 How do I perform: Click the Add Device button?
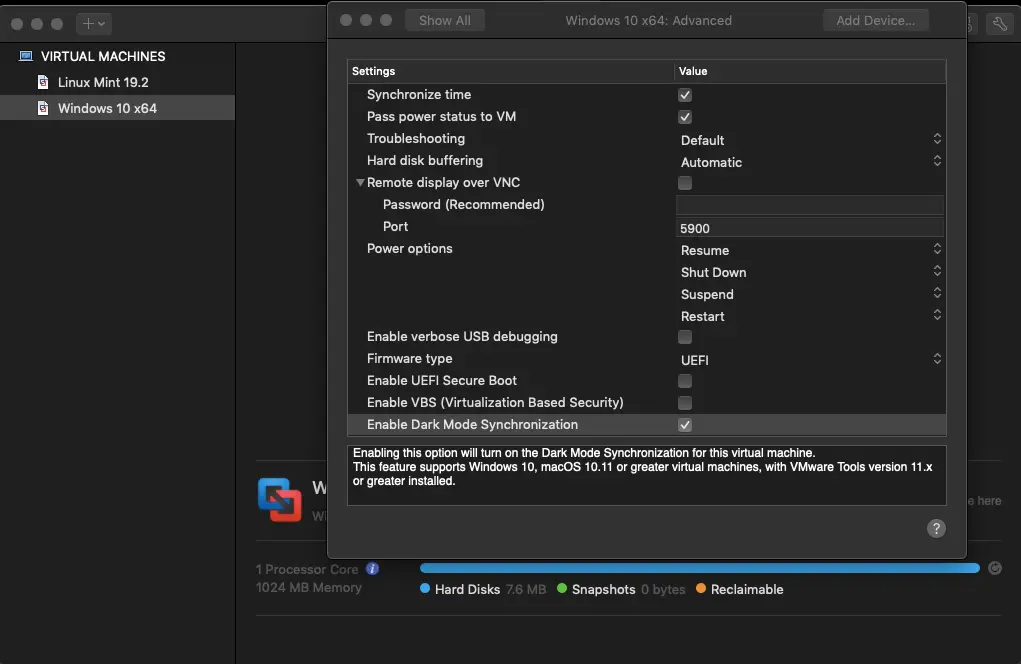(x=875, y=19)
